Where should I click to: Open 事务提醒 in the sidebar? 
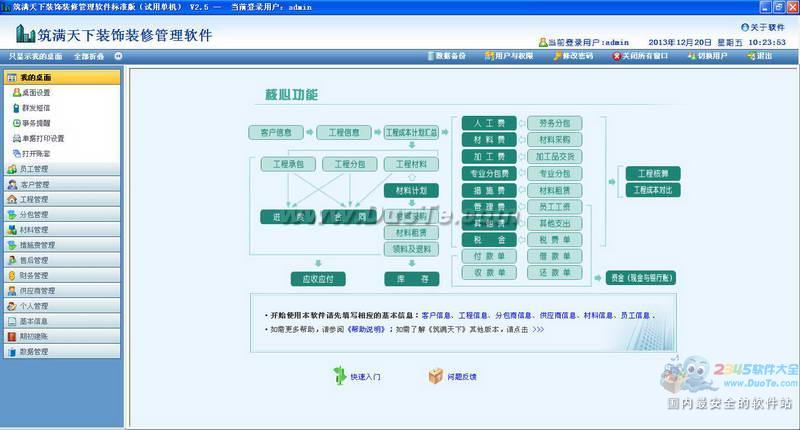[32, 123]
